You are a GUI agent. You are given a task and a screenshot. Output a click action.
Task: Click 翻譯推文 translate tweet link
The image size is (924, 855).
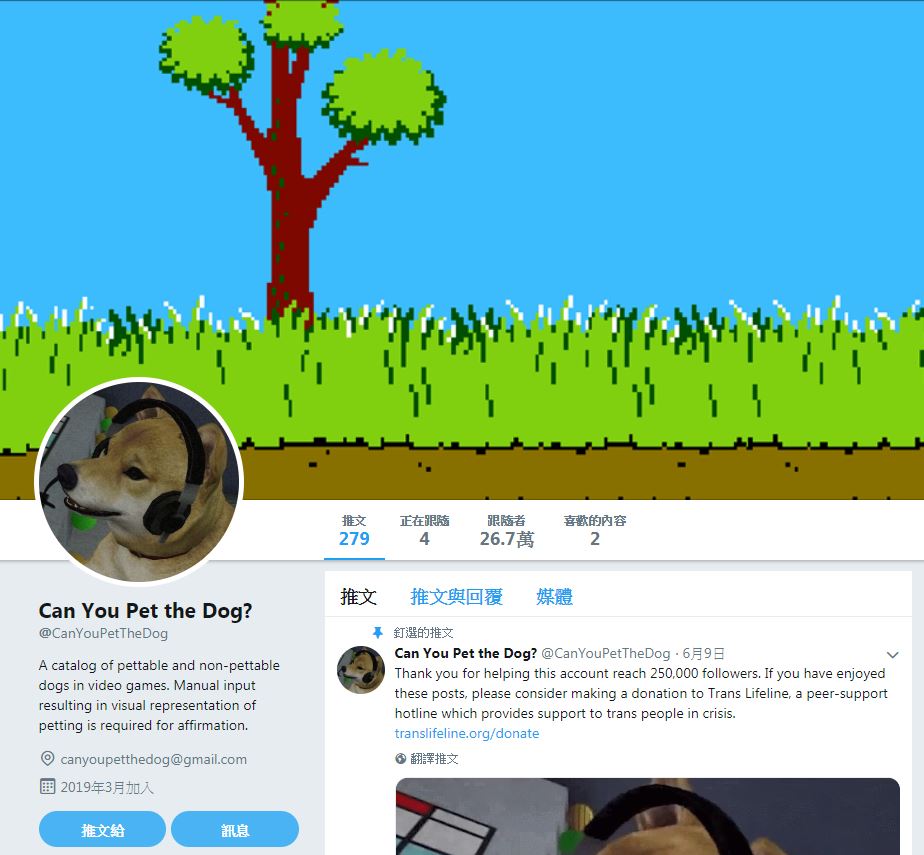click(434, 759)
